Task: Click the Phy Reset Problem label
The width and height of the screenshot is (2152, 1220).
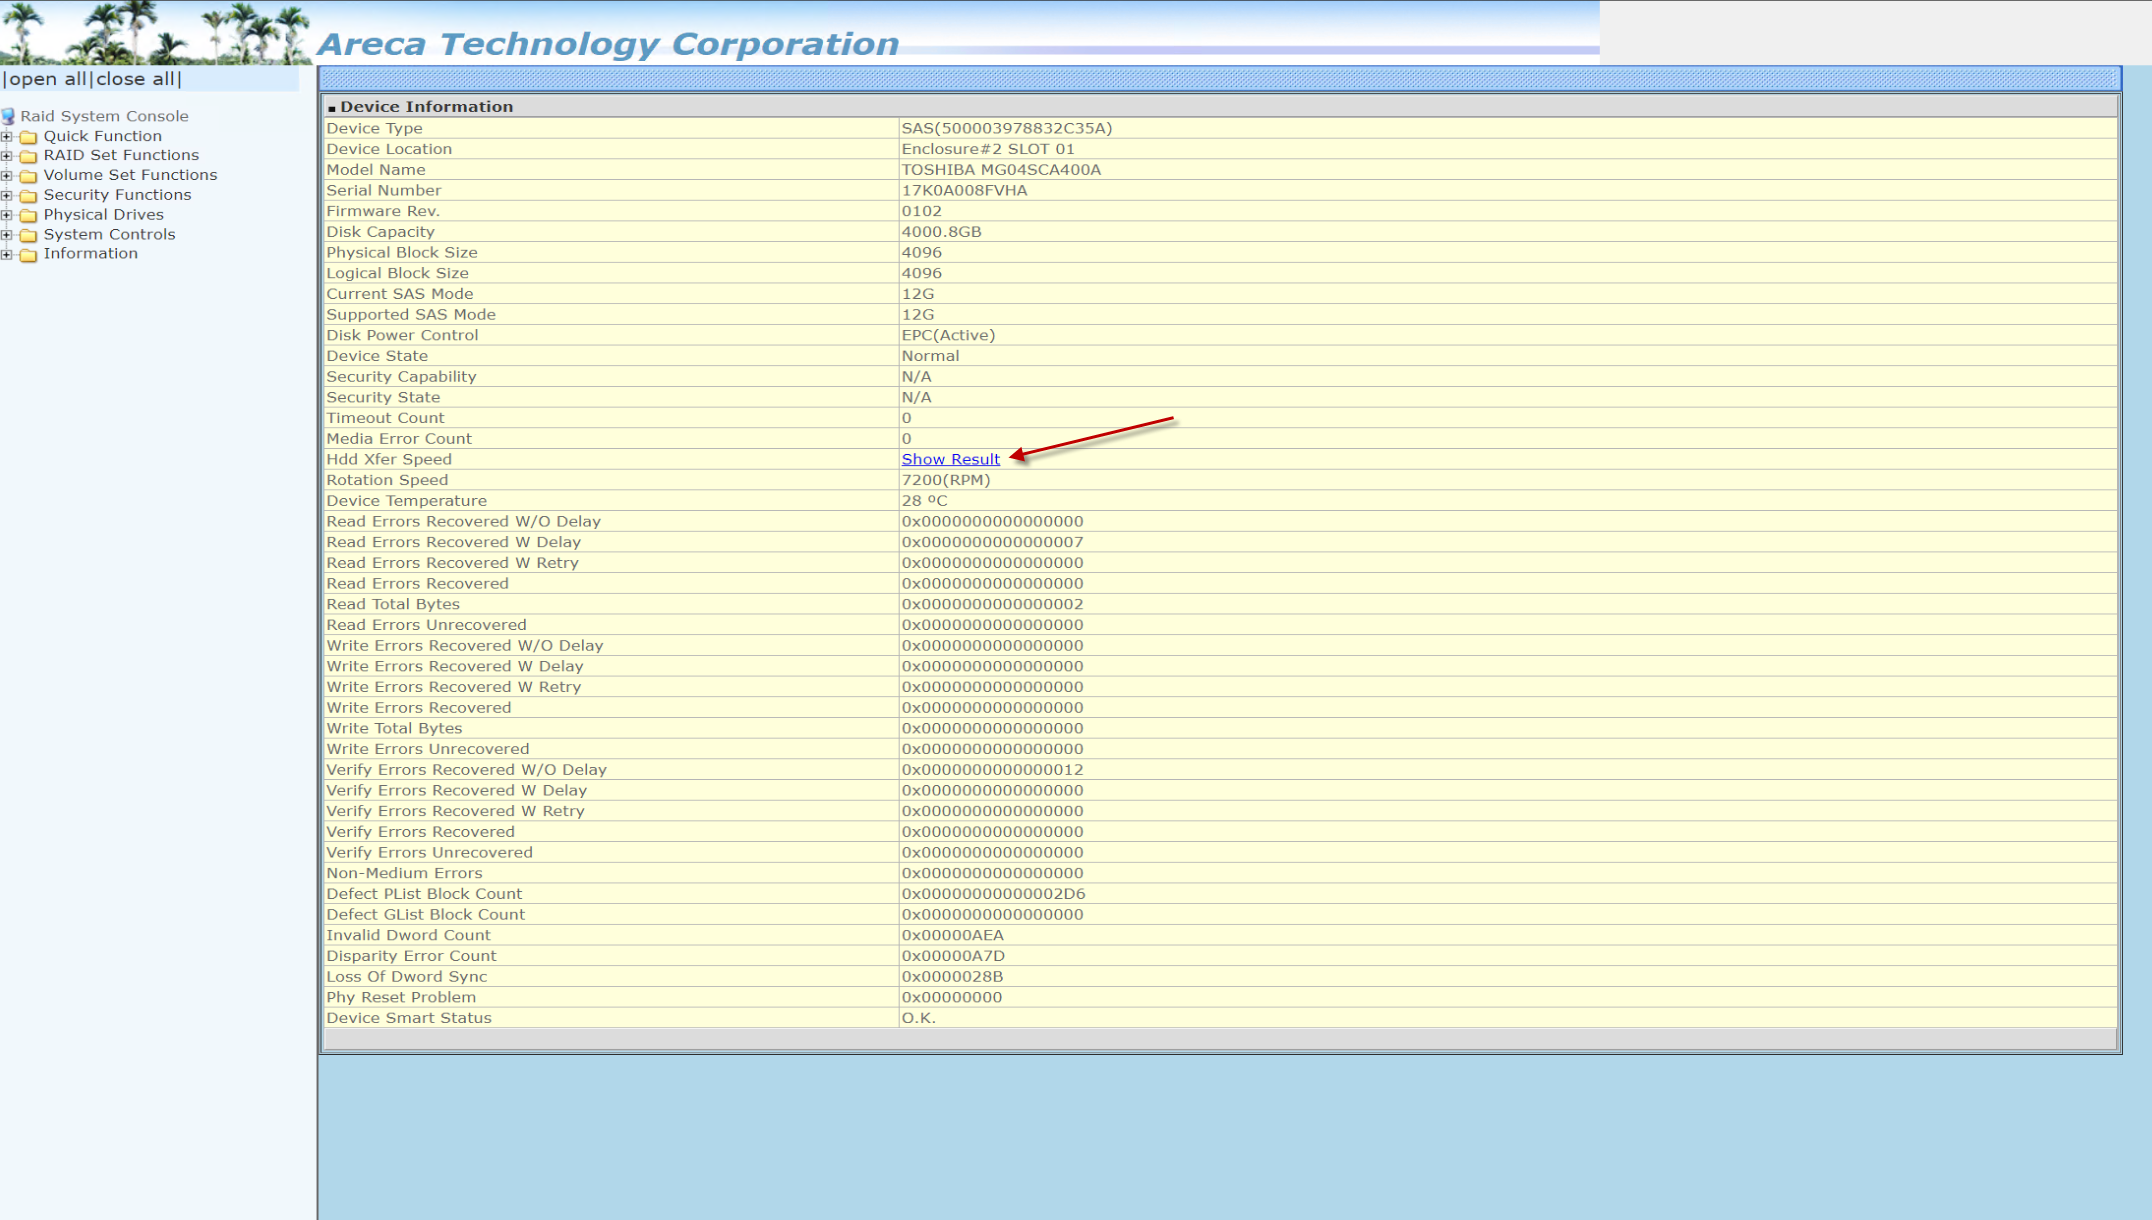Action: coord(401,997)
